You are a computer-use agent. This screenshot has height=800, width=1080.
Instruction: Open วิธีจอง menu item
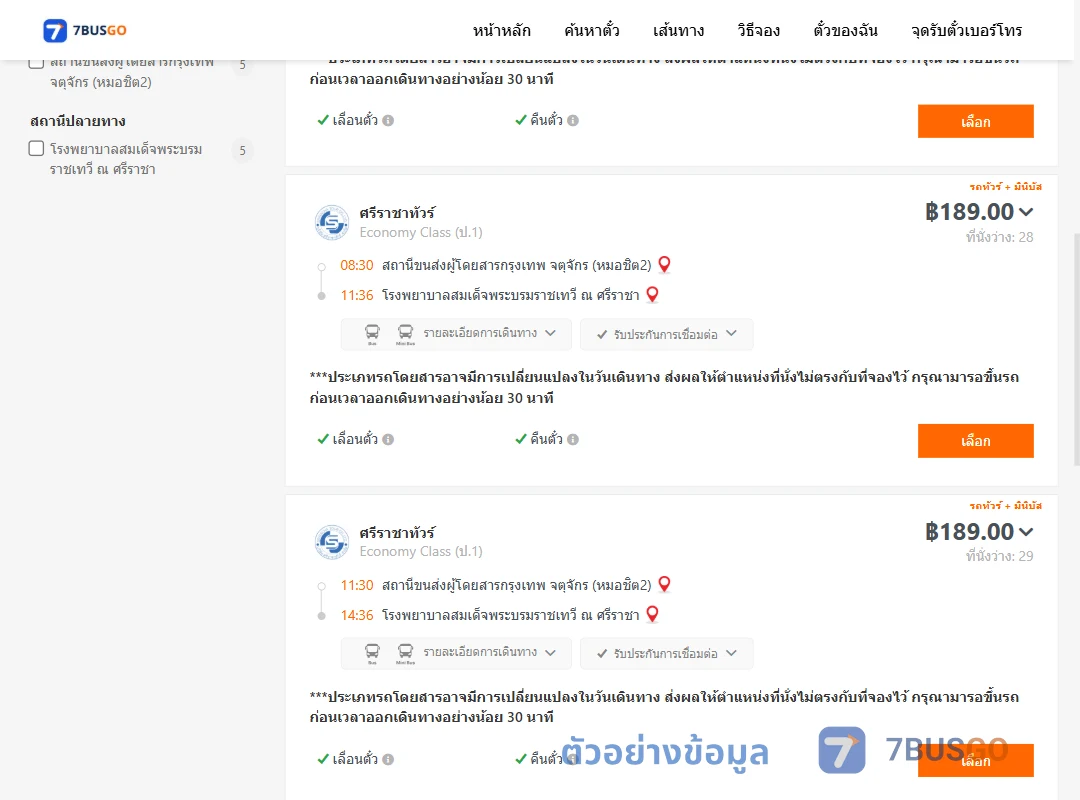(x=758, y=30)
